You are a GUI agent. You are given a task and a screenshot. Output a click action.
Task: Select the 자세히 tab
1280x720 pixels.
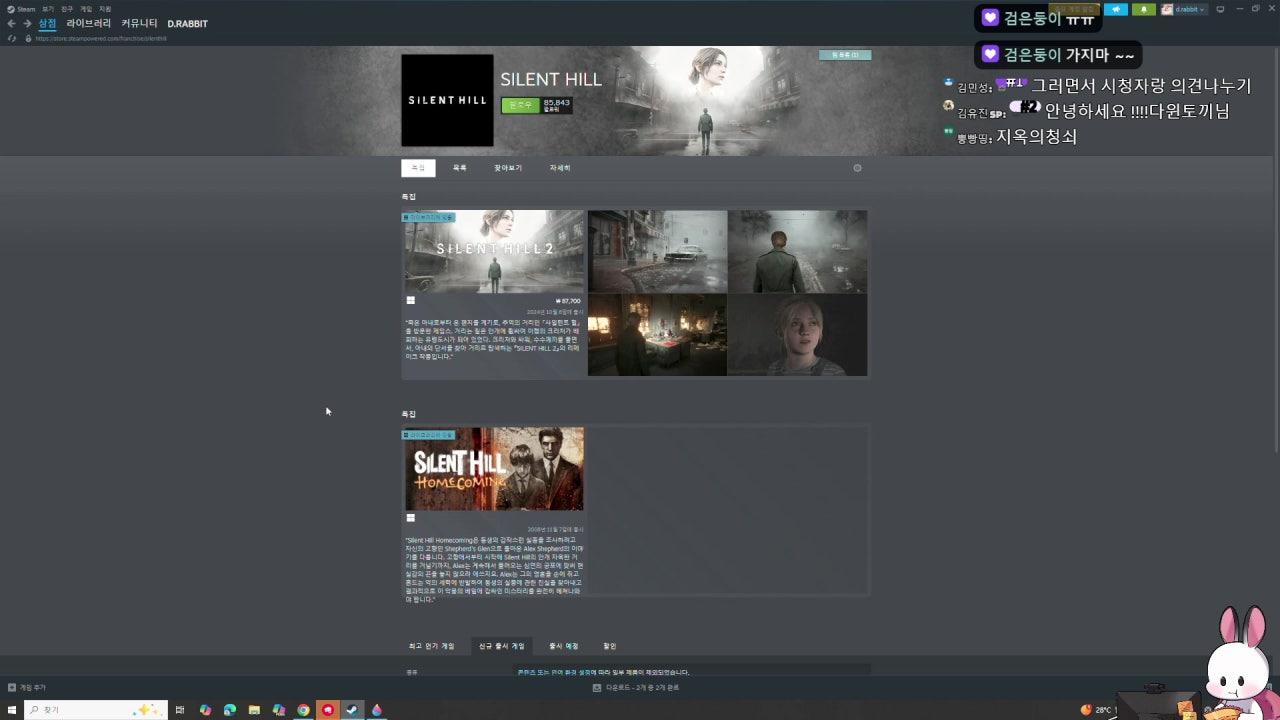point(560,168)
